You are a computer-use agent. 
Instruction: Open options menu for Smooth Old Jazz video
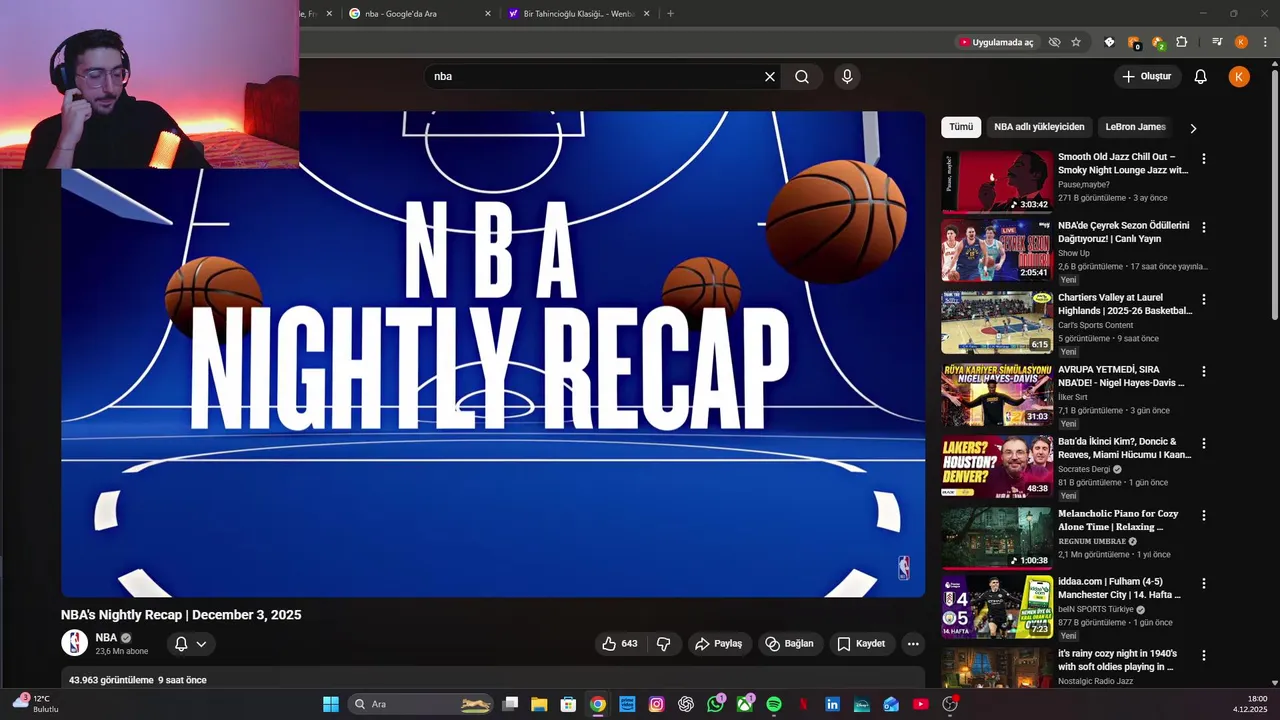click(x=1204, y=159)
